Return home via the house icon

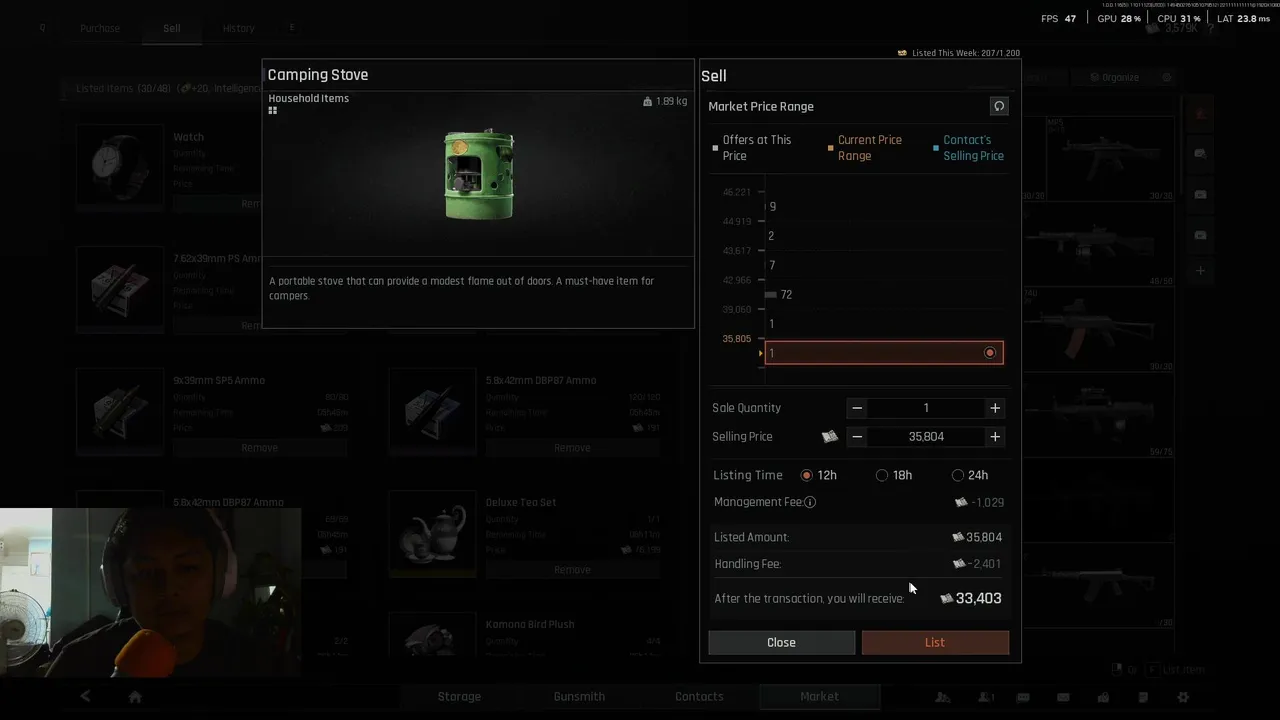135,696
